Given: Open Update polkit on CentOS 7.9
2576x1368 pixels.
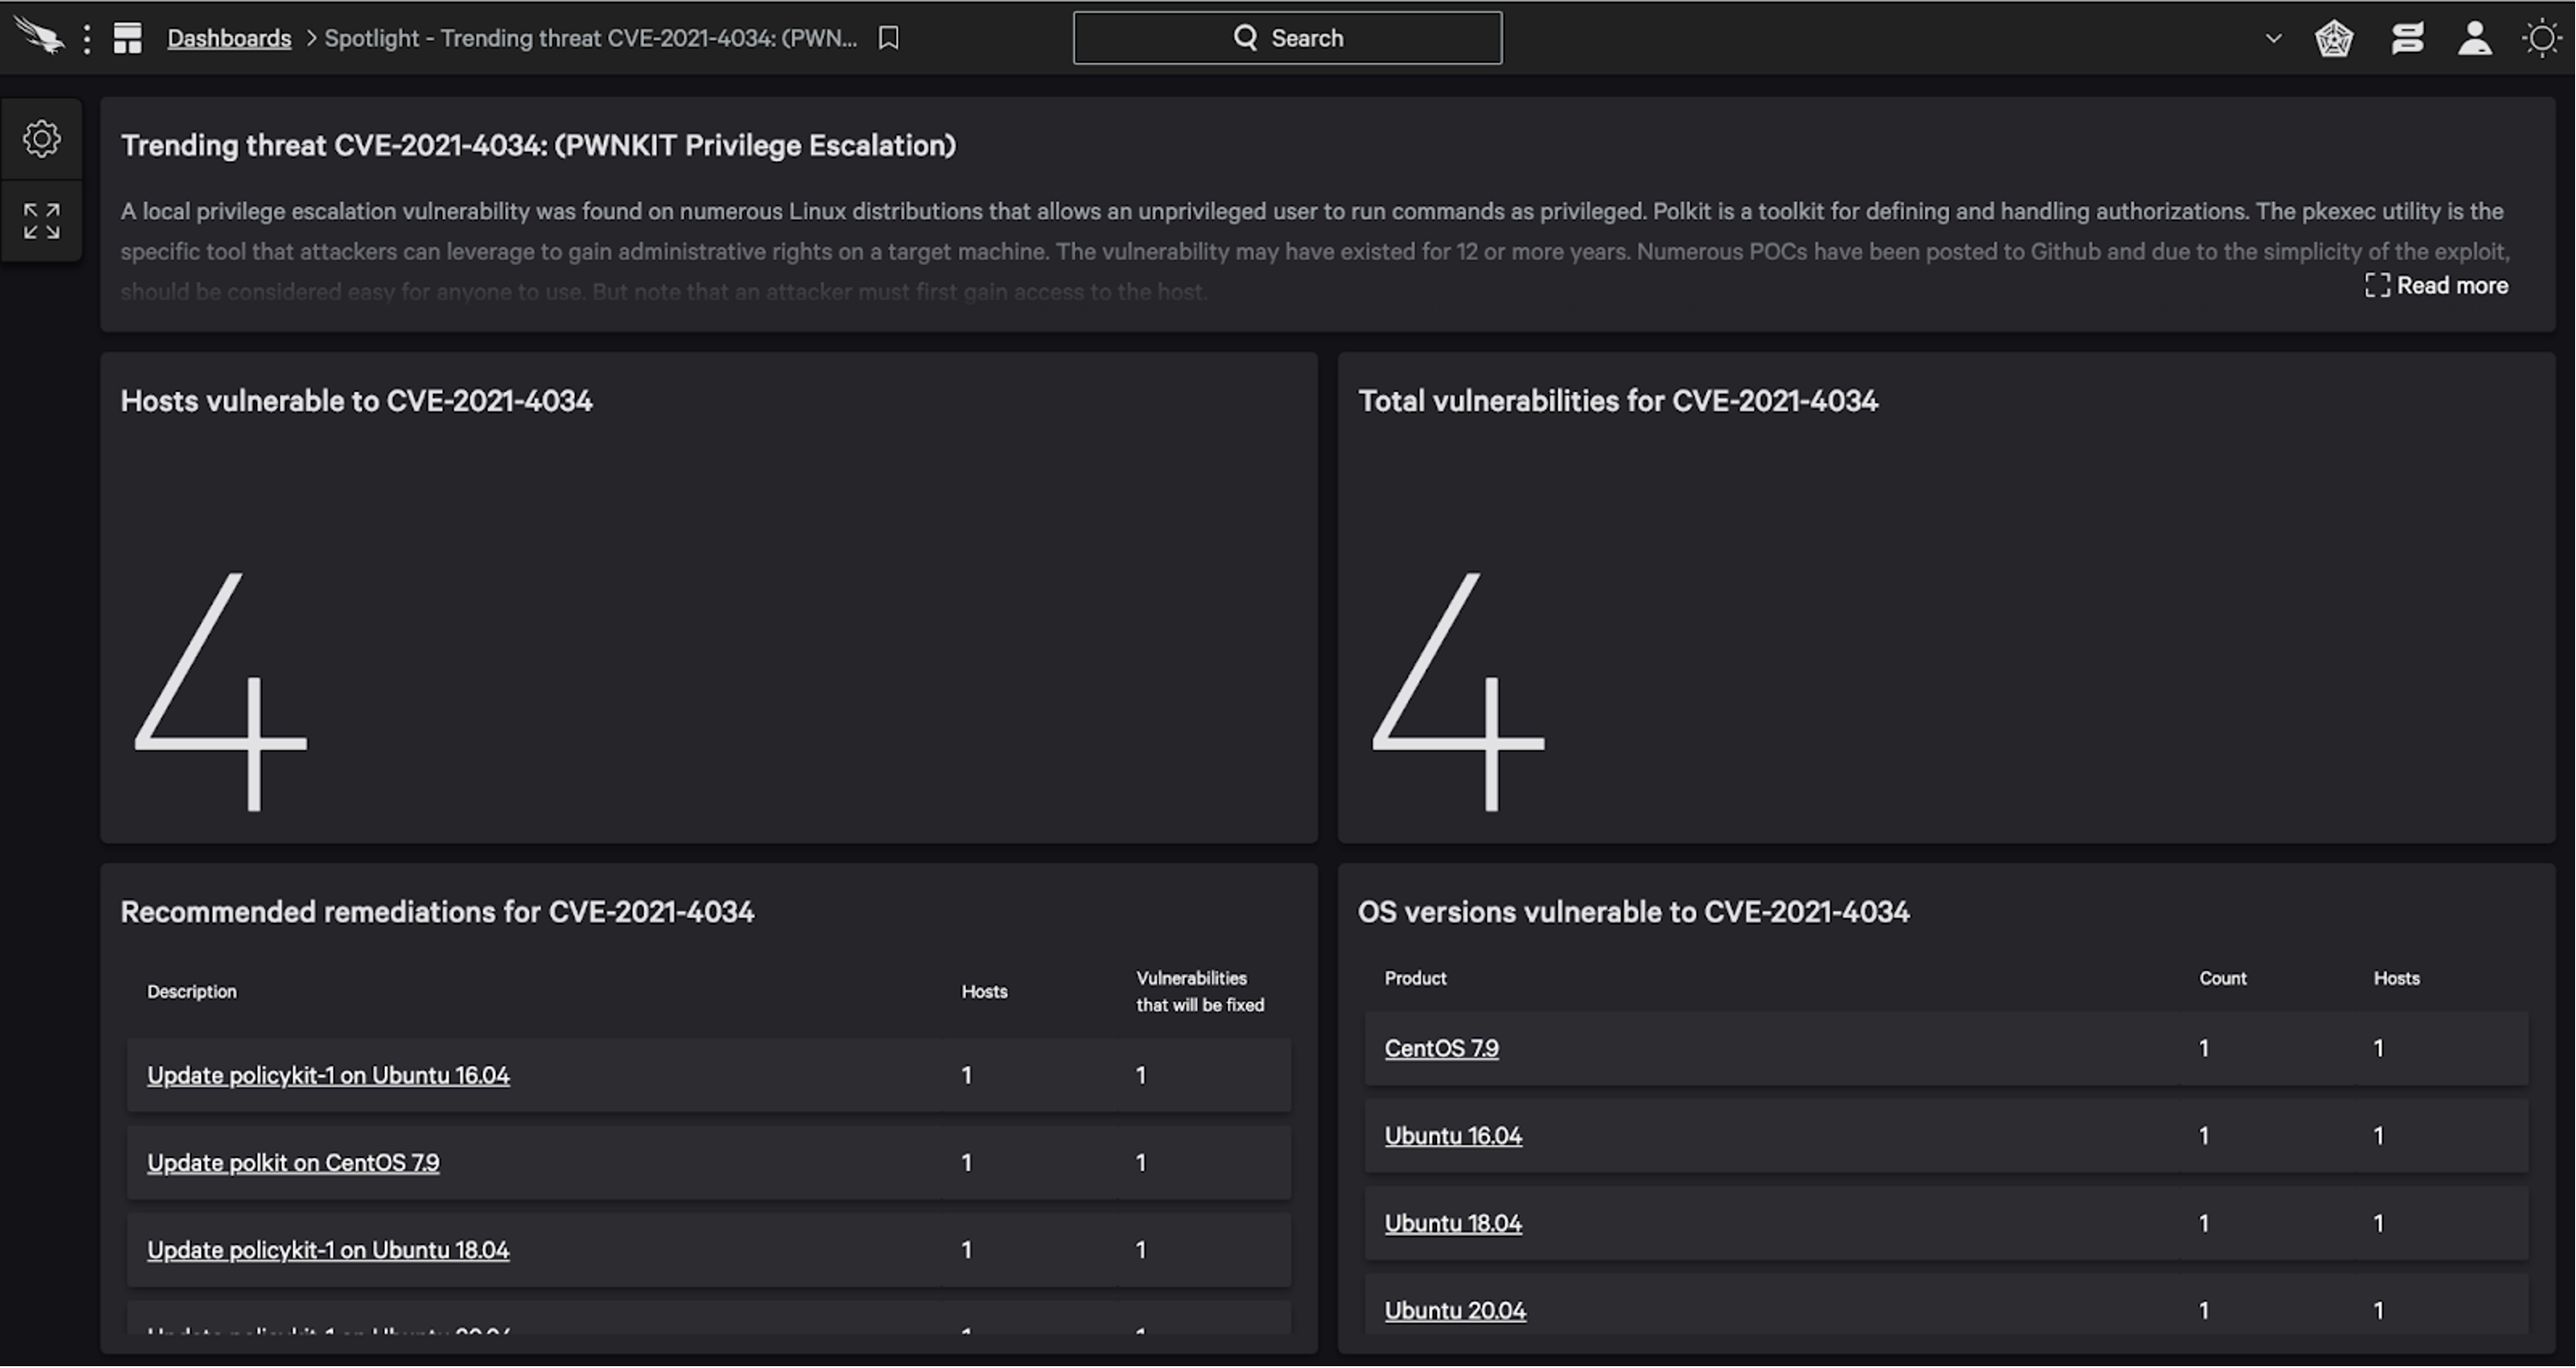Looking at the screenshot, I should (x=293, y=1162).
